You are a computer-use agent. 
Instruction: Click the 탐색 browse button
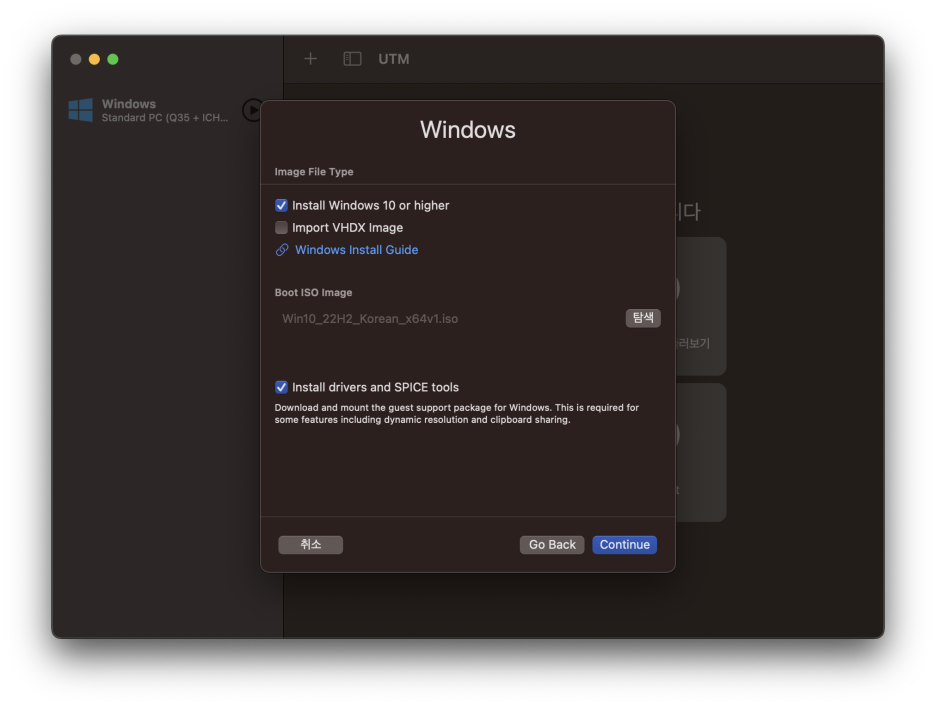(x=643, y=318)
